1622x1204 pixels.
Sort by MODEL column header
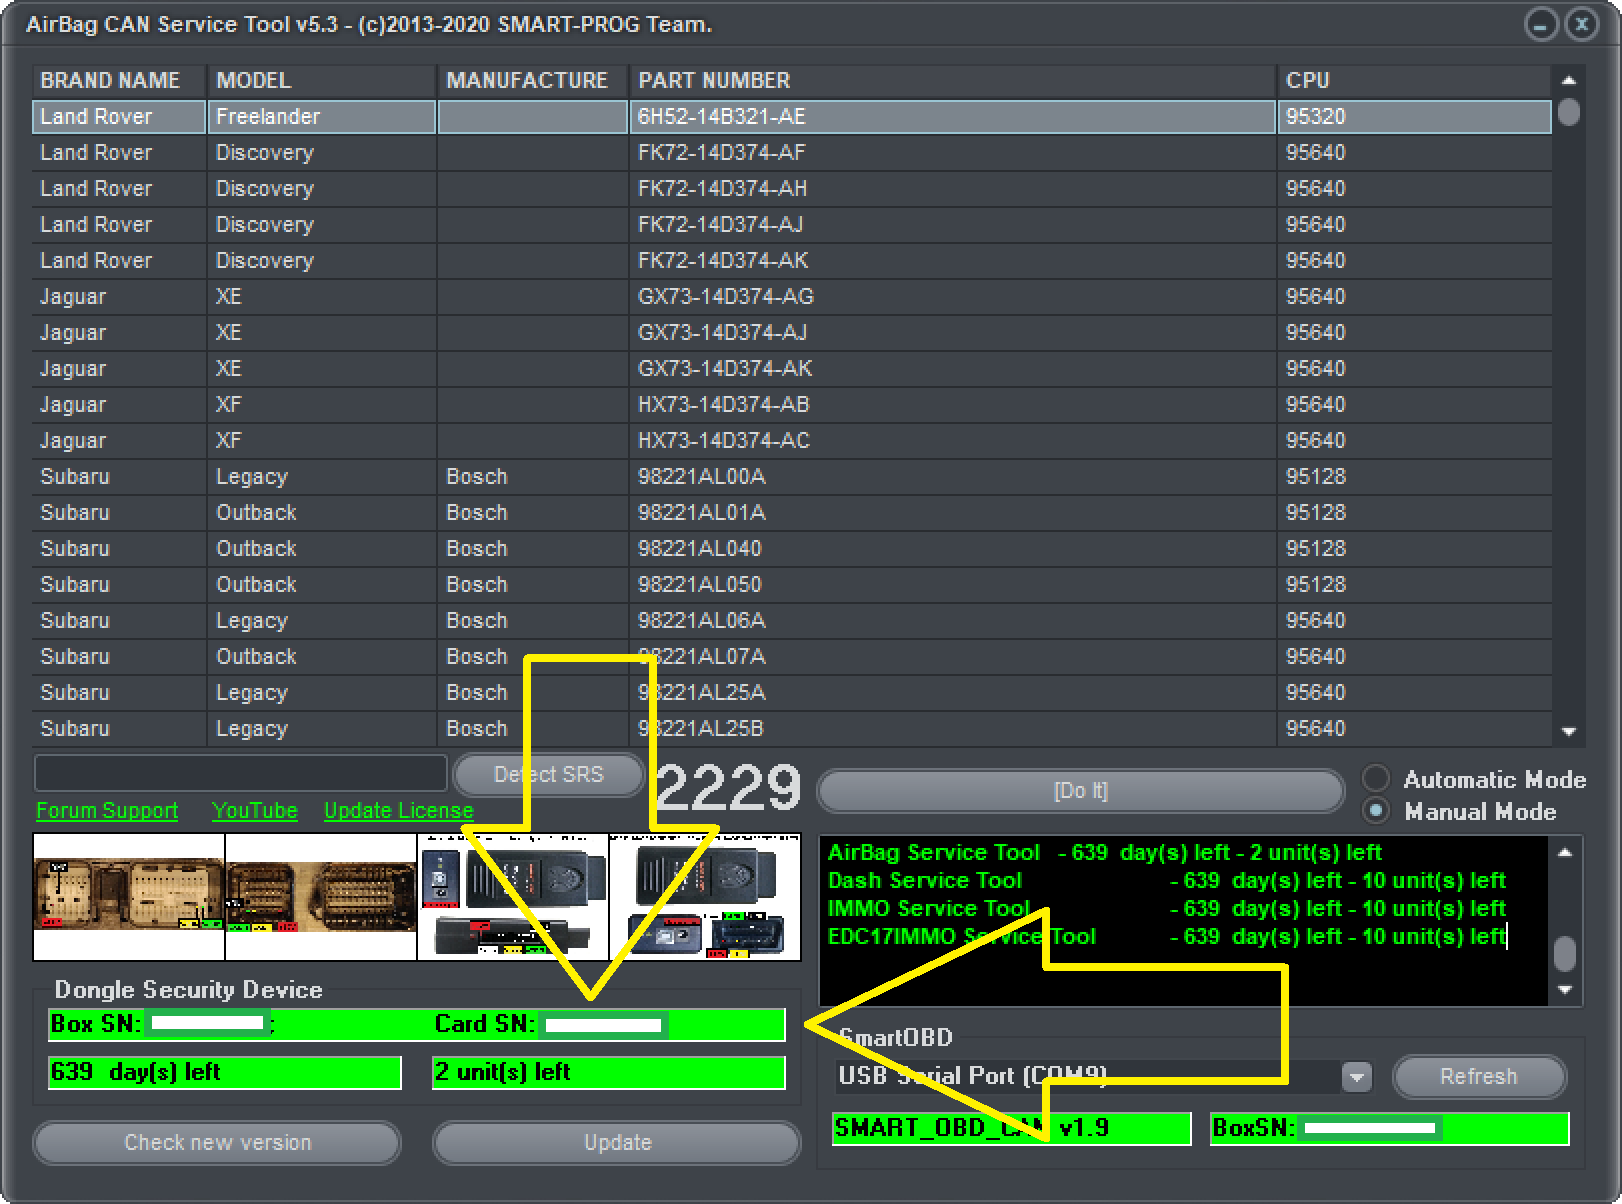322,80
